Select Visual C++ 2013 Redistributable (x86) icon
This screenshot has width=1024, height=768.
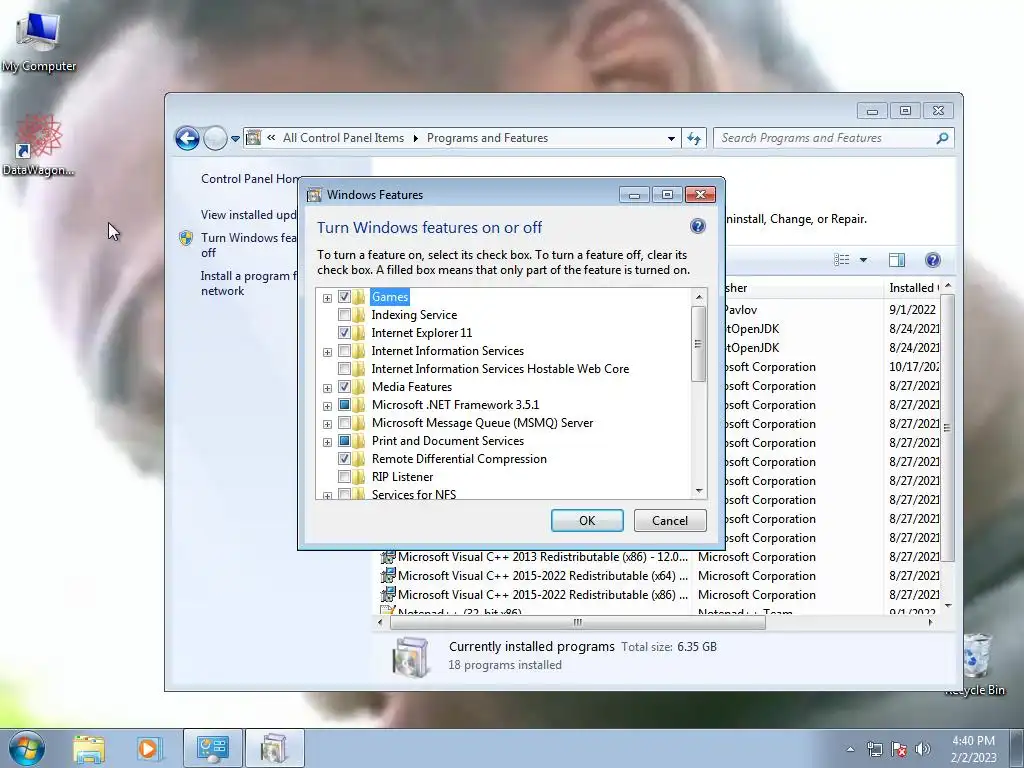(388, 557)
